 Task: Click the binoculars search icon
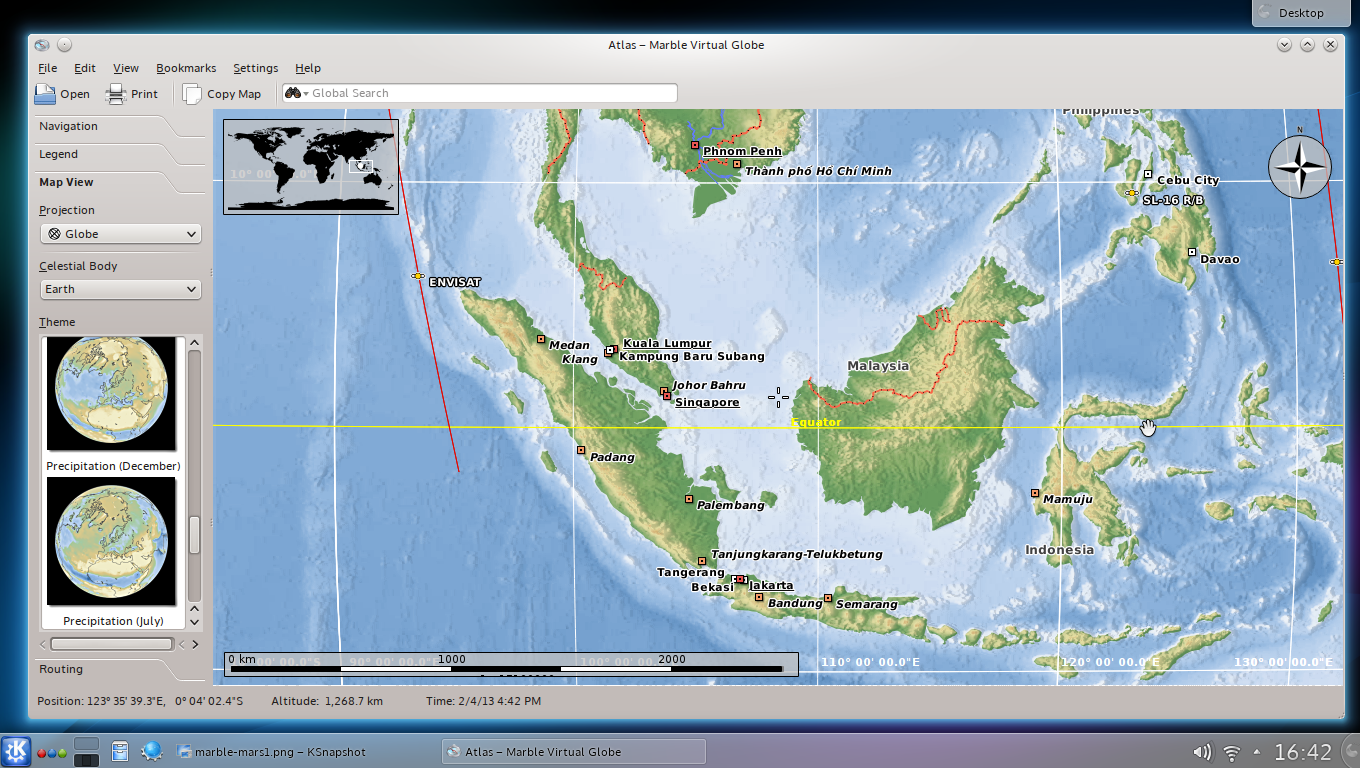click(x=292, y=93)
